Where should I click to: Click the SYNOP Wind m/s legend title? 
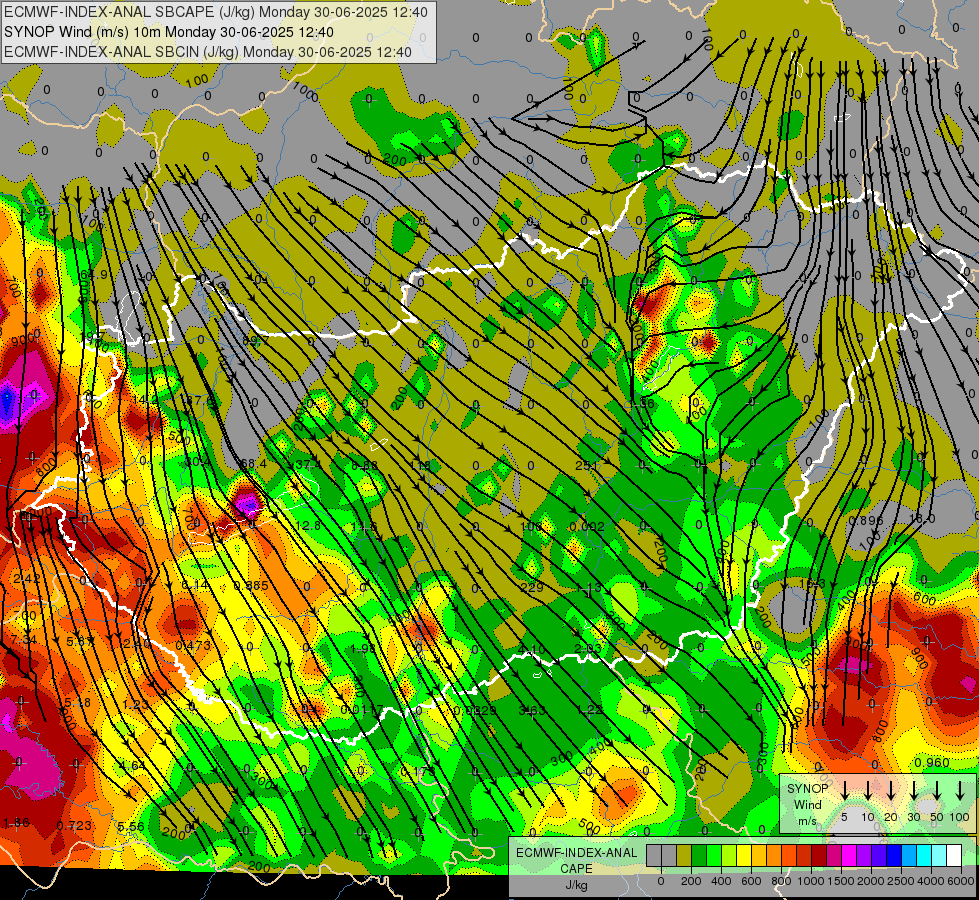[807, 805]
